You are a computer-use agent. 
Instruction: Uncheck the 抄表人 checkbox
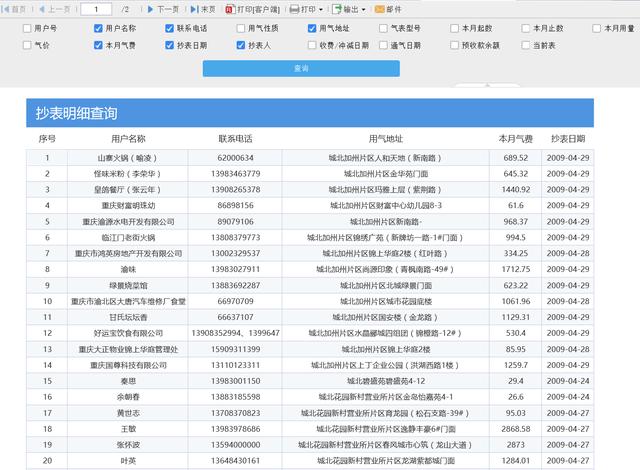241,45
